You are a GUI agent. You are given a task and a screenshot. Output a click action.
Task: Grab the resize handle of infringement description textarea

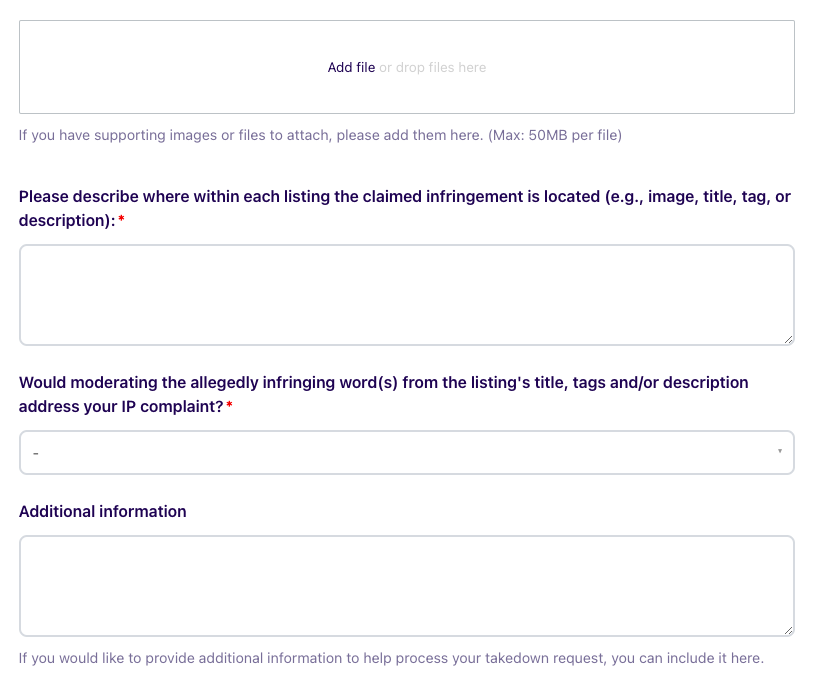(788, 340)
